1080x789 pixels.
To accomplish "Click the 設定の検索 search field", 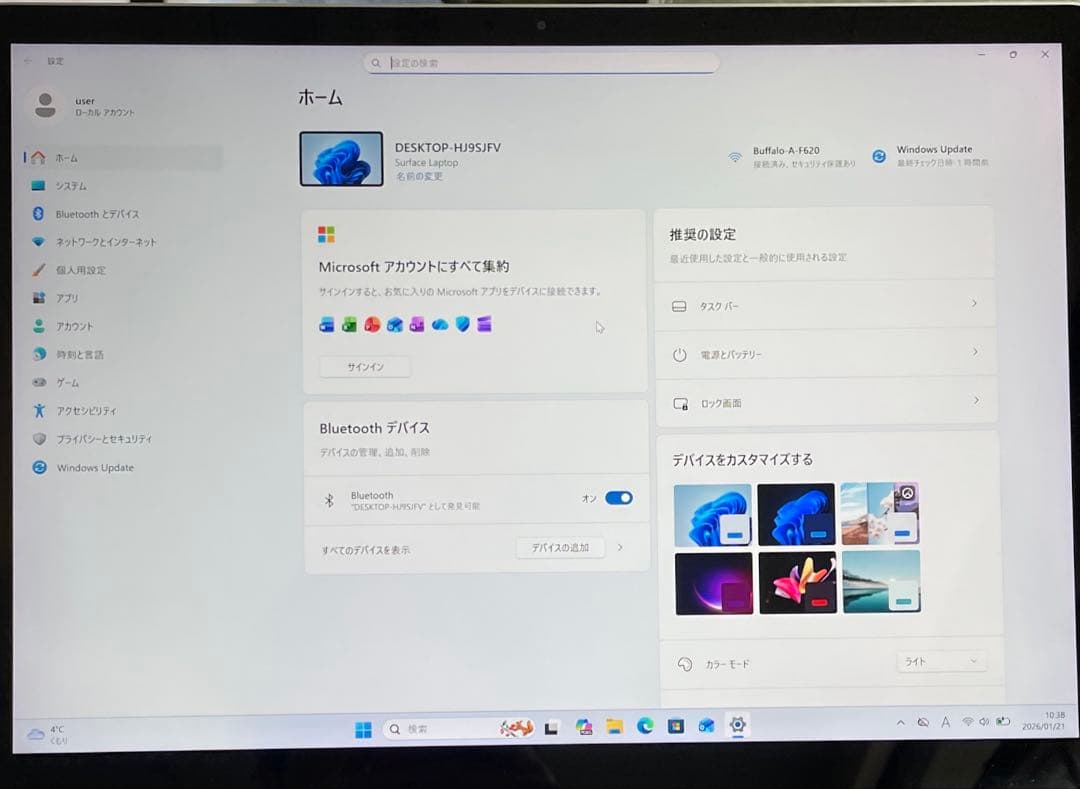I will point(545,63).
